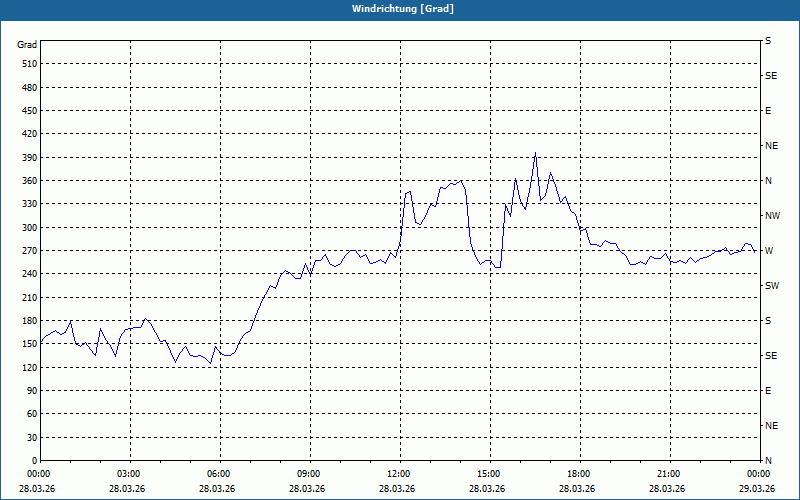Click the "Windrichtung [Grad]" chart title

click(399, 8)
